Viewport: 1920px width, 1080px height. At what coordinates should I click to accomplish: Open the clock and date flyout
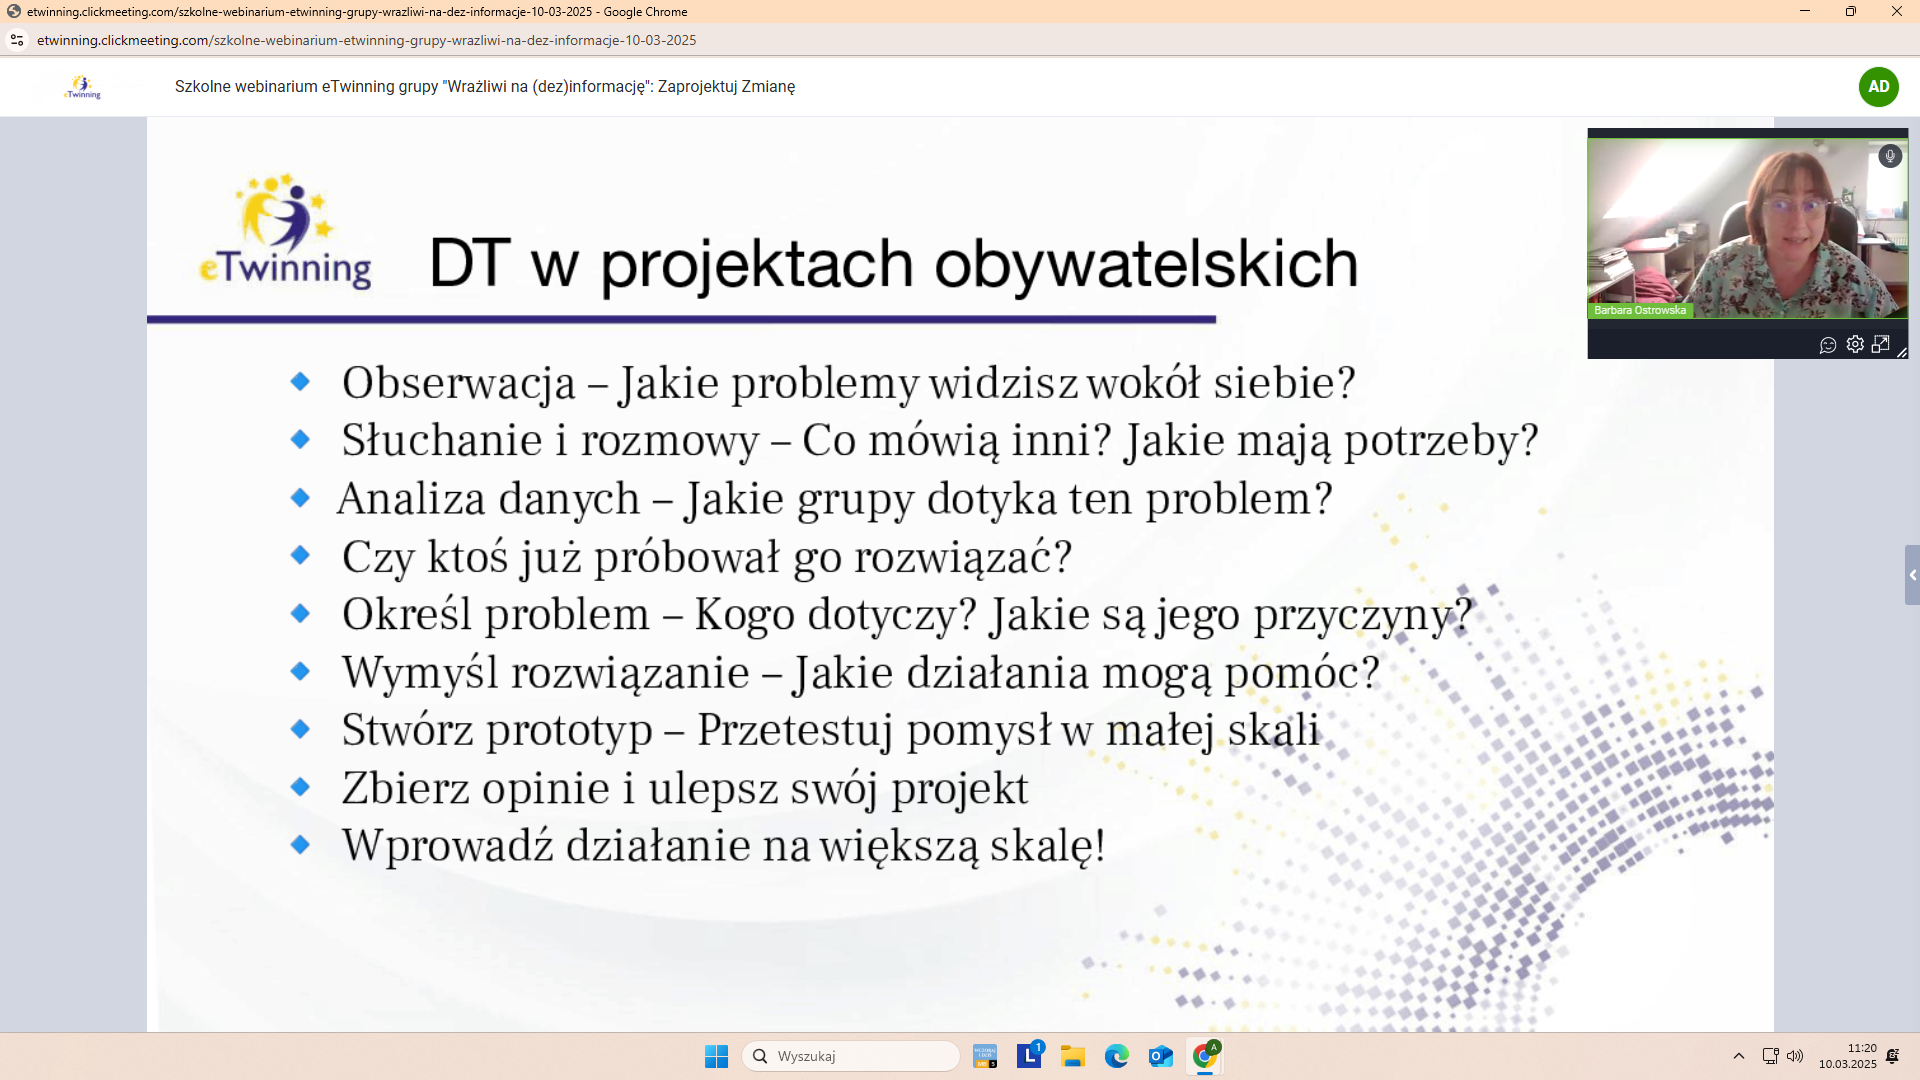click(x=1847, y=1056)
